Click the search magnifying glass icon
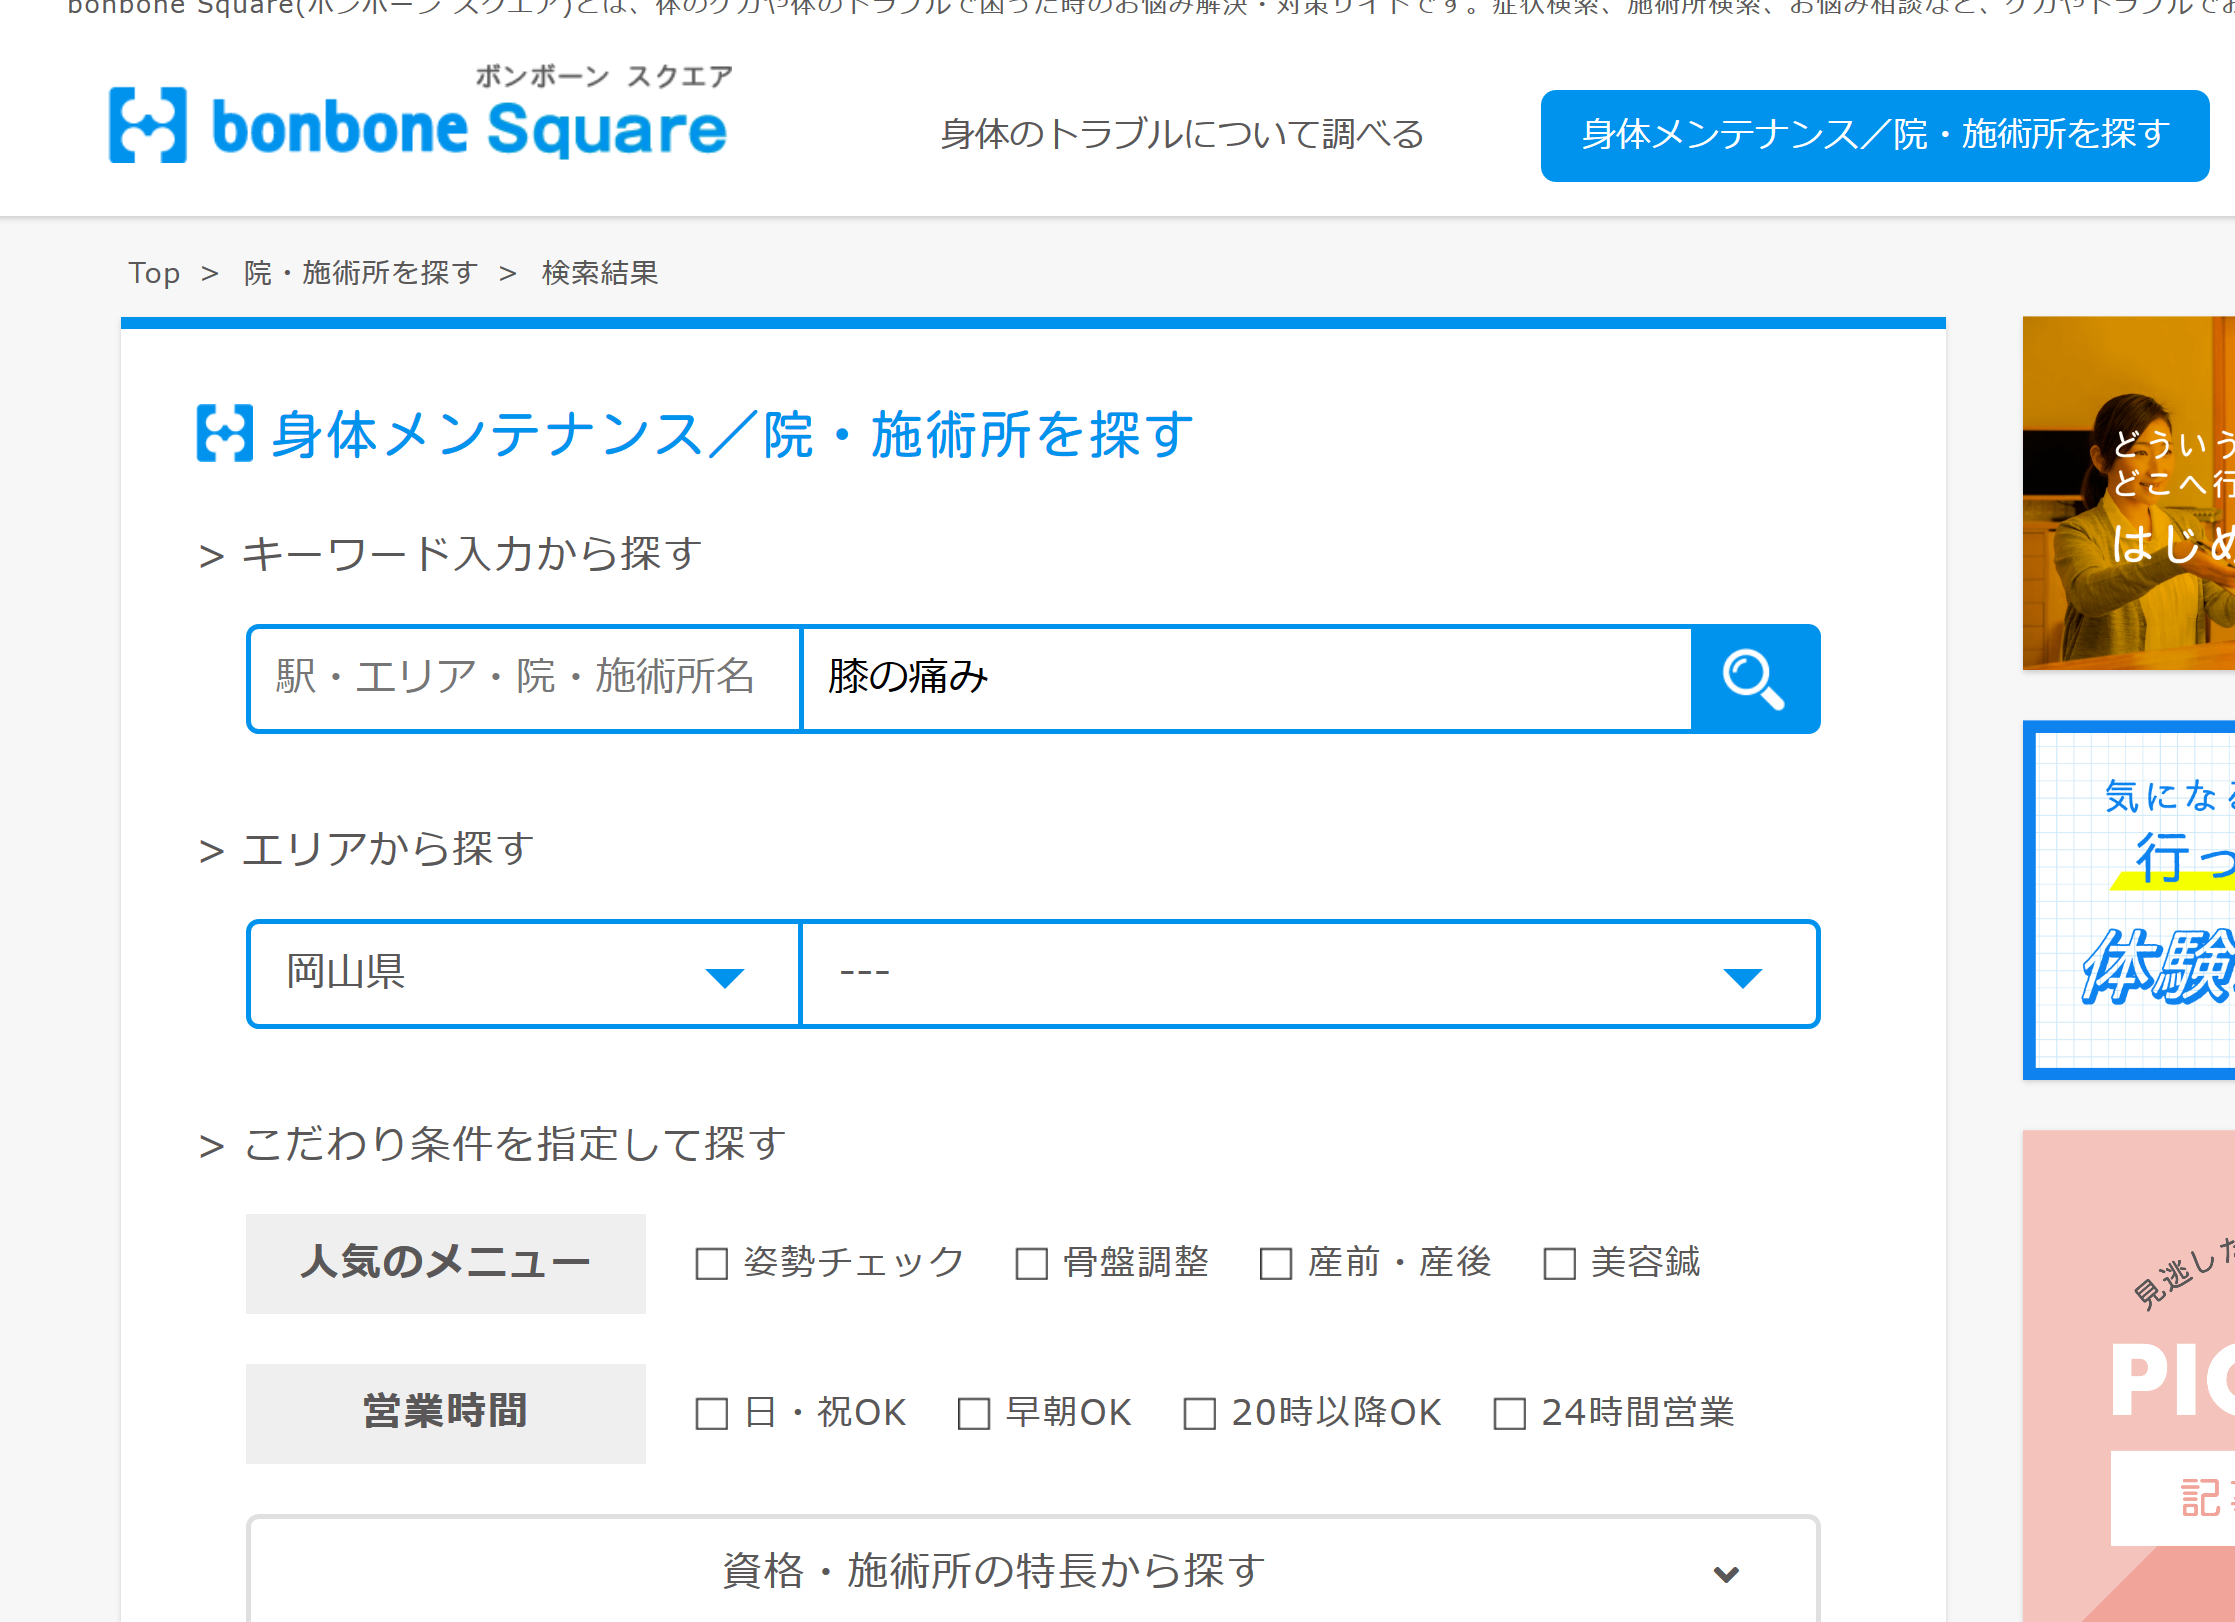This screenshot has height=1622, width=2235. pos(1756,677)
